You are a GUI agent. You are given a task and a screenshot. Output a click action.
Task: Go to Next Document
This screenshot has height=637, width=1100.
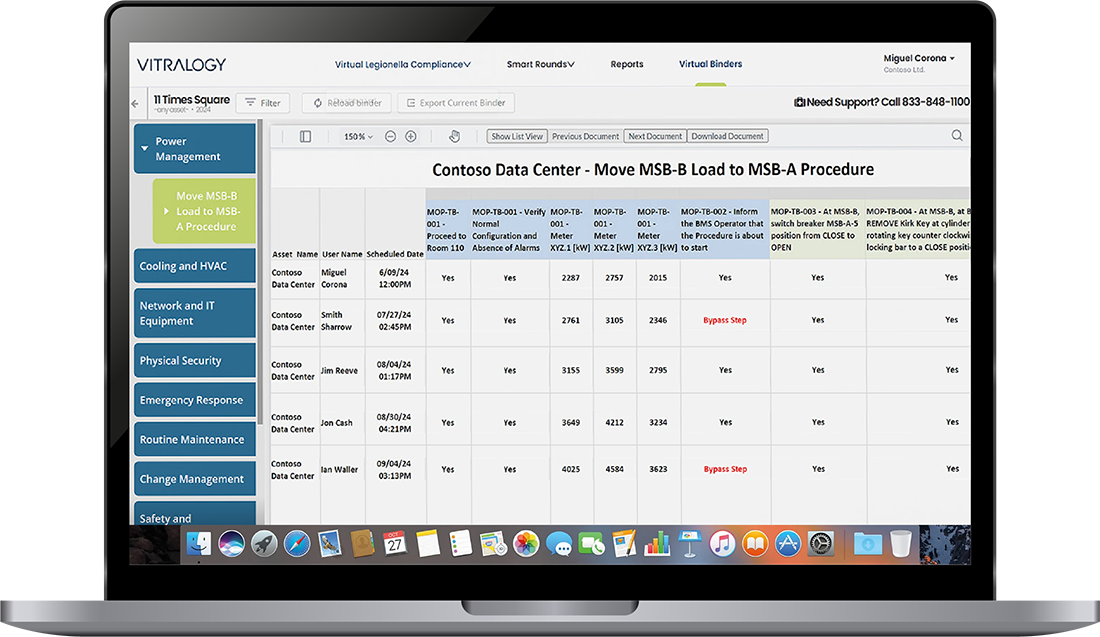click(655, 136)
